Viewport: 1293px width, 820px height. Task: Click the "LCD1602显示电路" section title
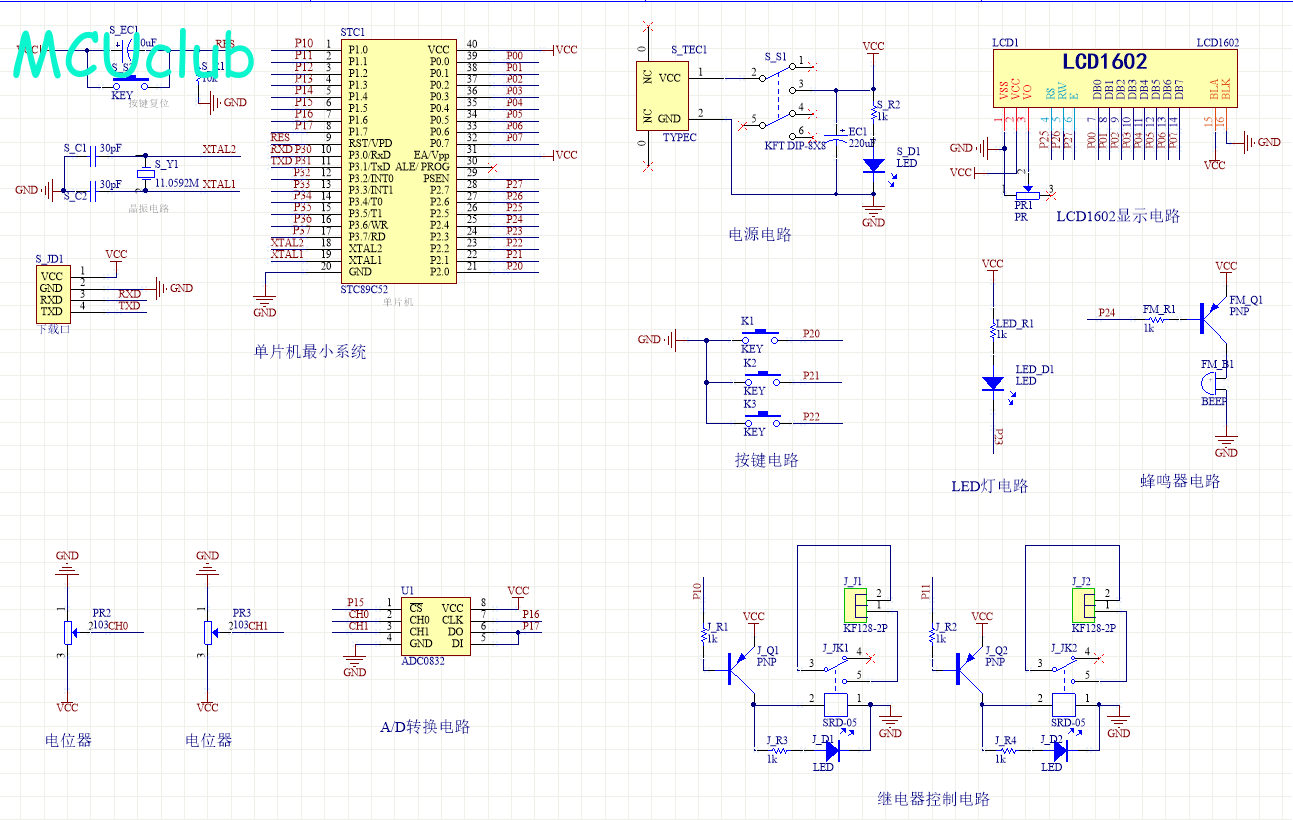1117,216
